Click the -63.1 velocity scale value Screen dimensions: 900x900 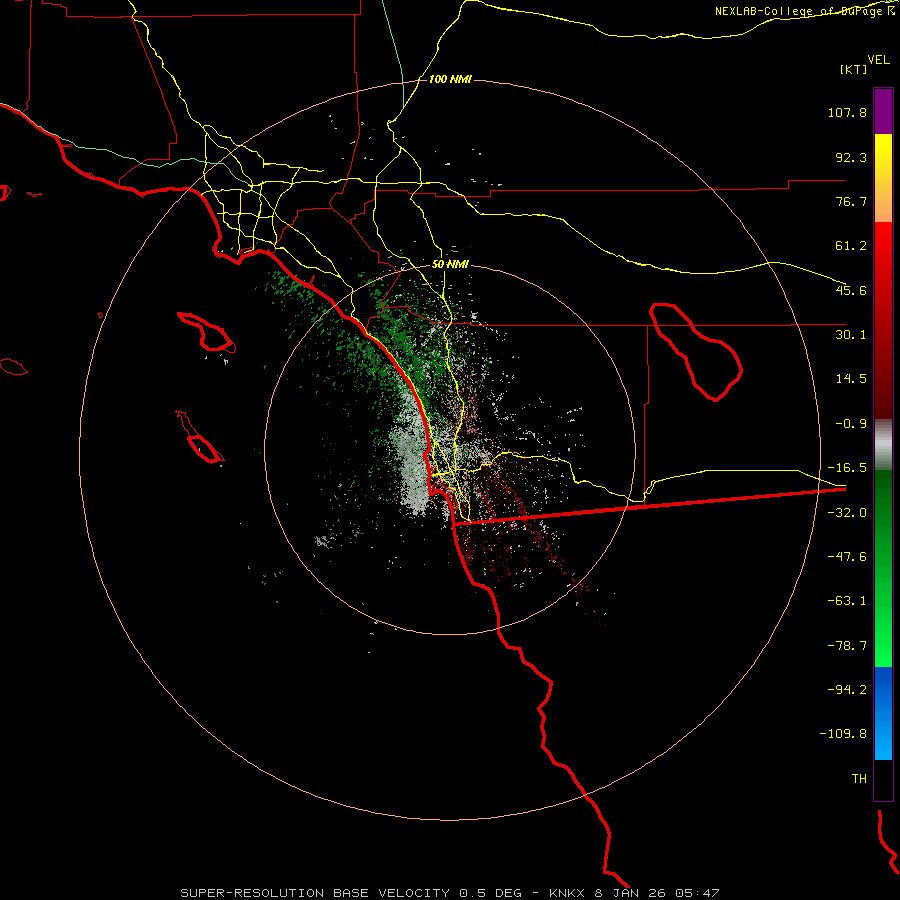pos(847,601)
